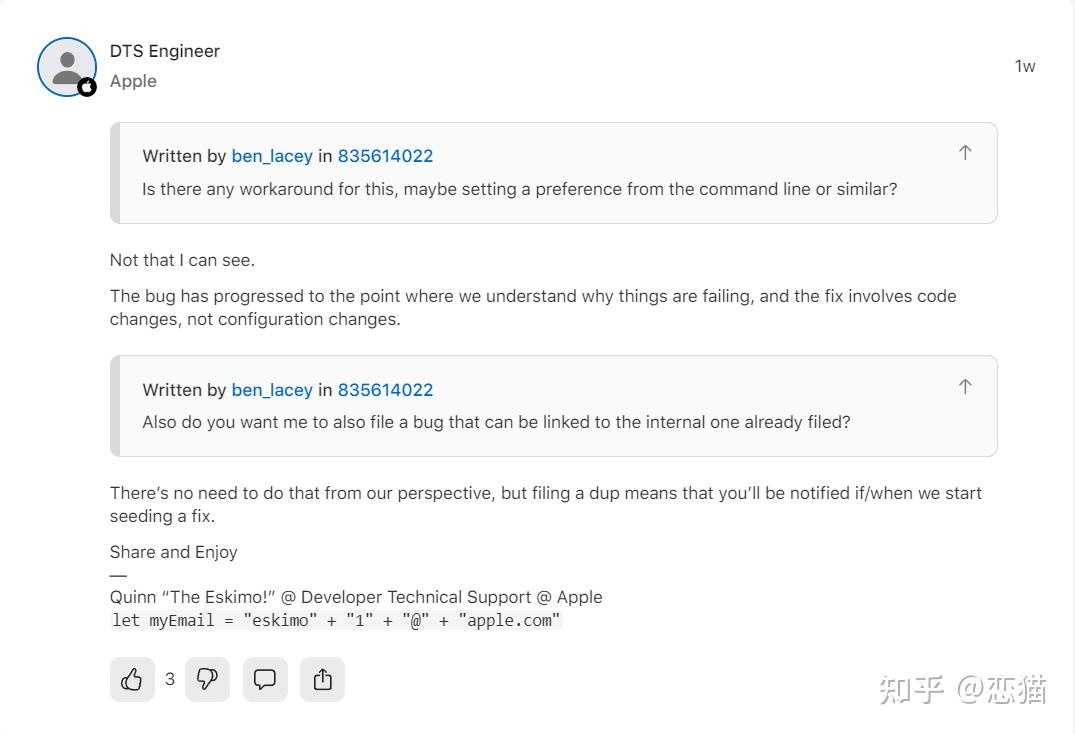Click the Quinn "The Eskimo!" signature line
Viewport: 1075px width, 734px height.
pos(356,597)
